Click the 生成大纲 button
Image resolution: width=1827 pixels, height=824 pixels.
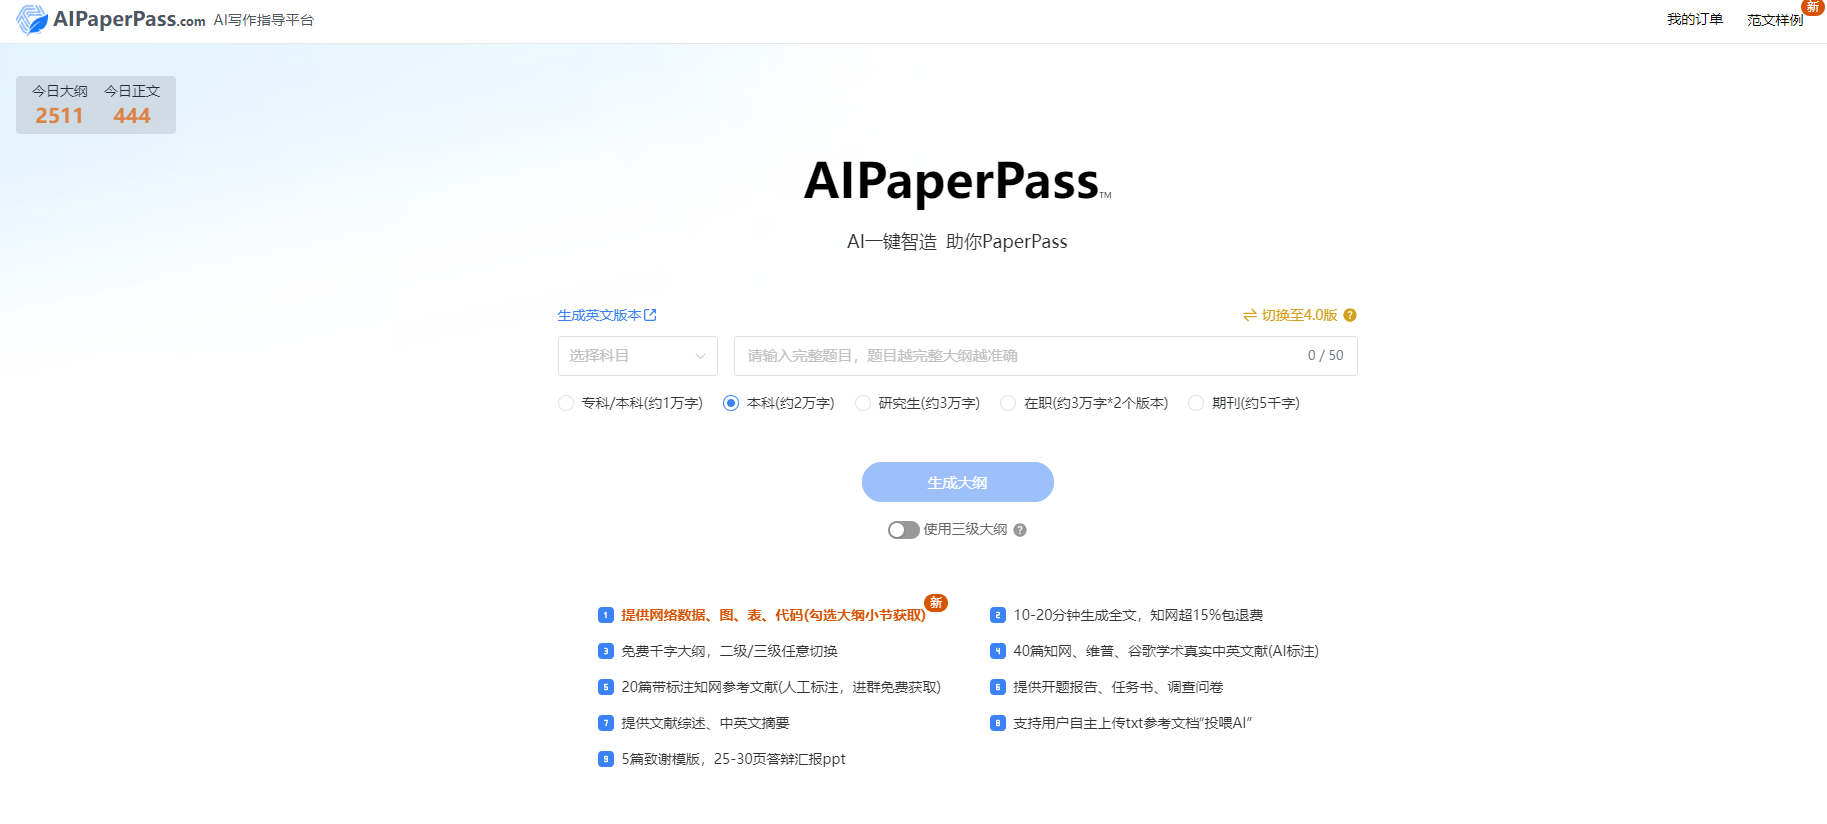[x=958, y=482]
